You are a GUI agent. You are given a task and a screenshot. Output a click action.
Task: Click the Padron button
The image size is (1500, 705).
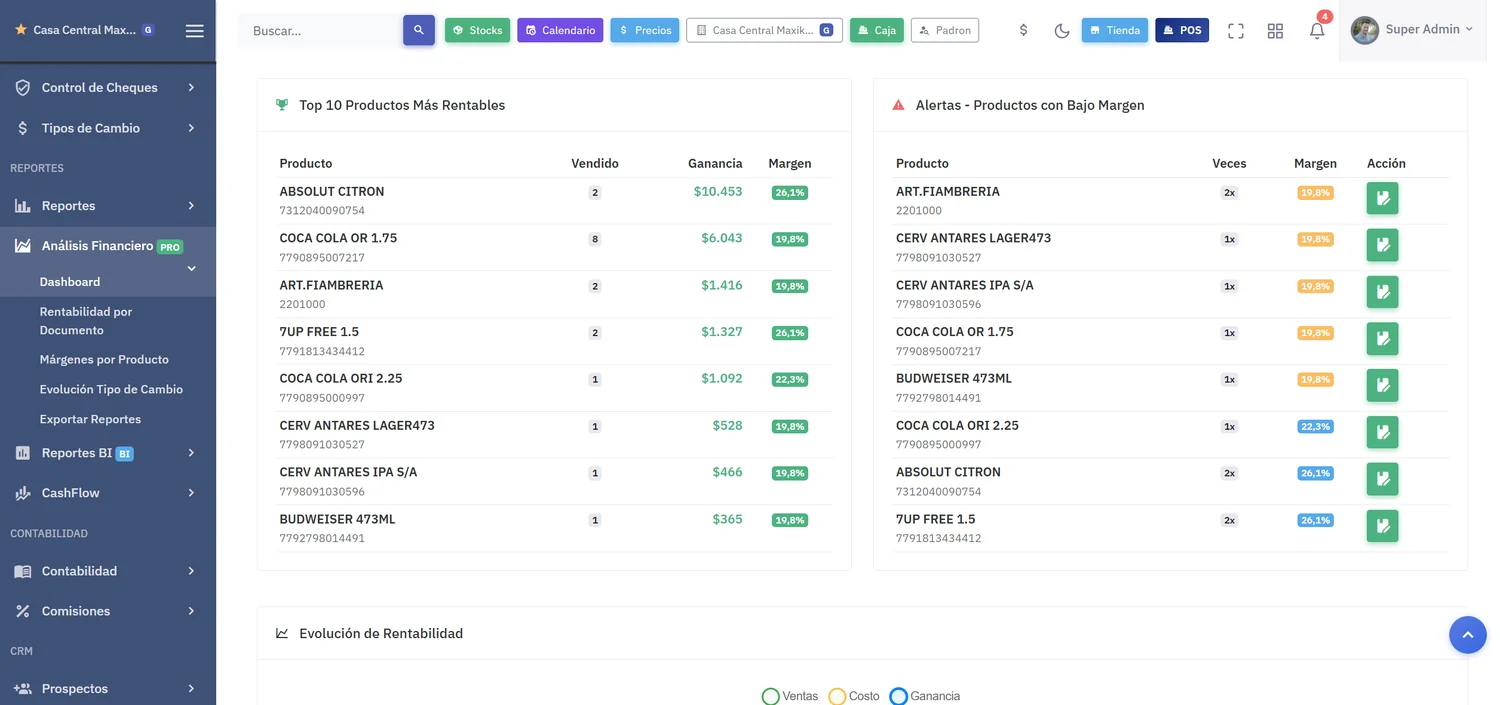[x=945, y=30]
